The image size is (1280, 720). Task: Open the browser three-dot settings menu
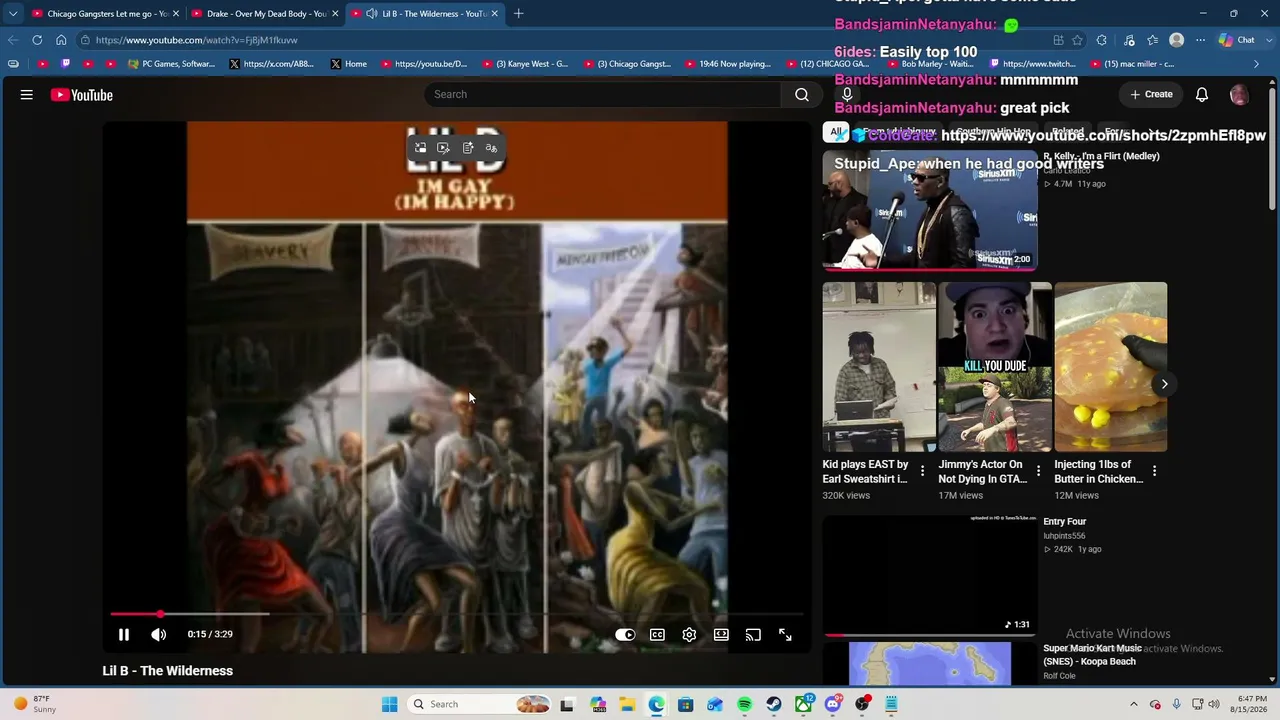pyautogui.click(x=1199, y=40)
